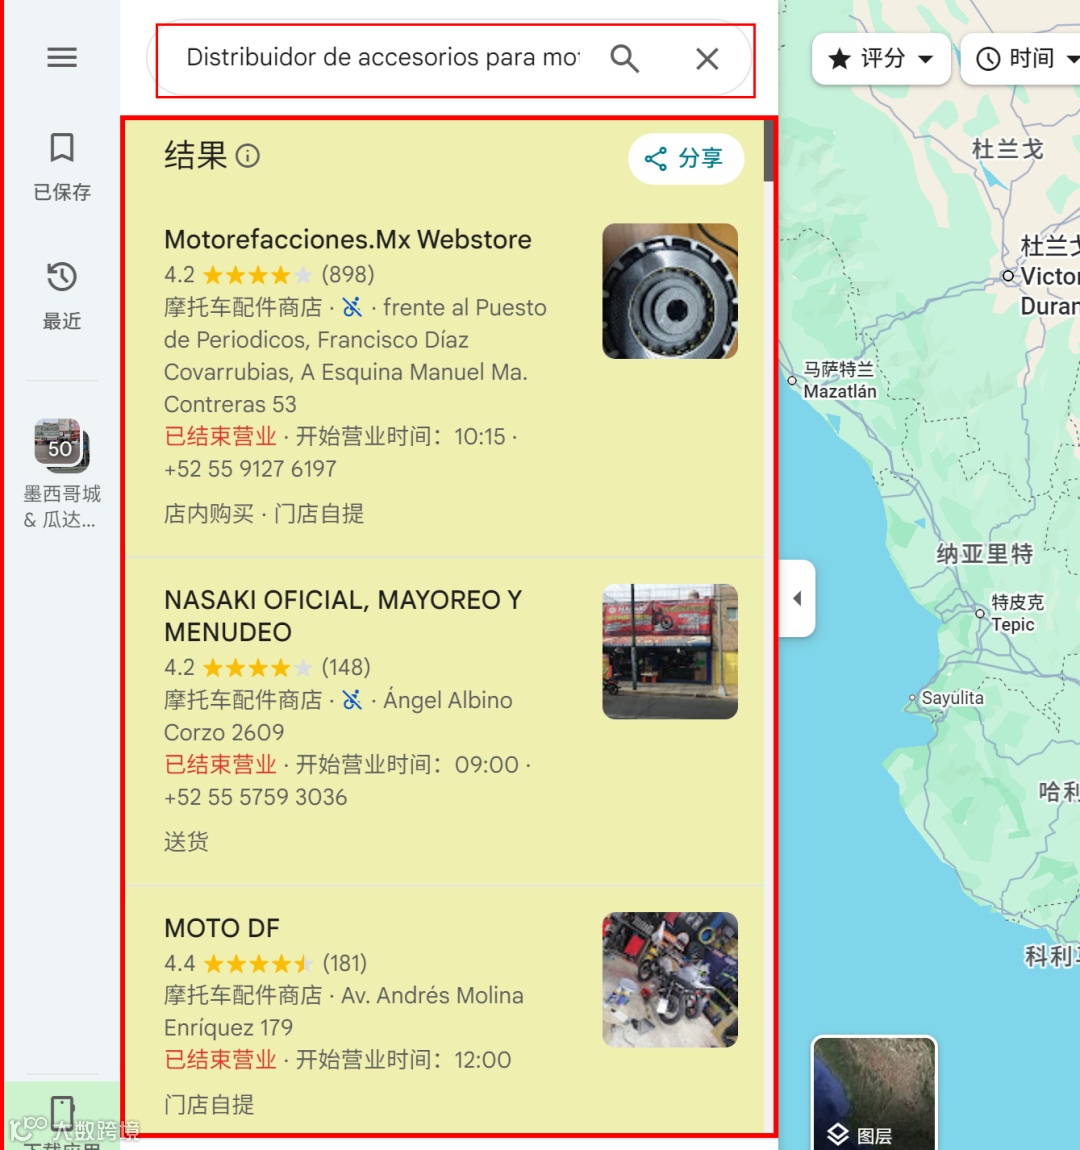Open Motorefacciones.Mx Webstore result
Viewport: 1080px width, 1150px height.
(348, 240)
